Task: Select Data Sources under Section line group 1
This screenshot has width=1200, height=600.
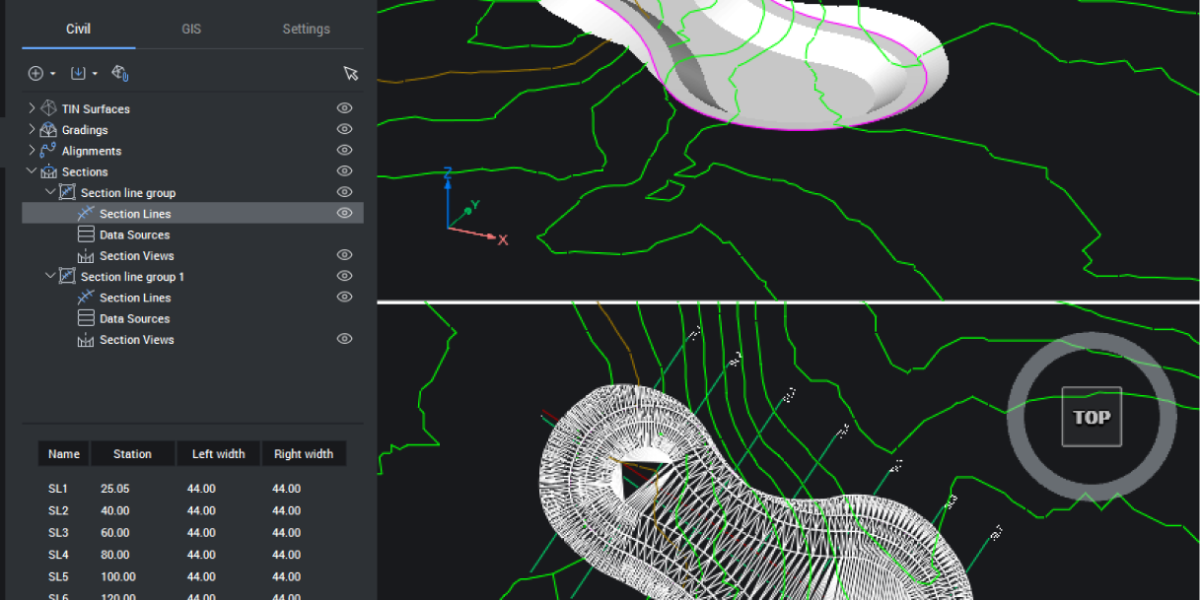Action: coord(134,319)
